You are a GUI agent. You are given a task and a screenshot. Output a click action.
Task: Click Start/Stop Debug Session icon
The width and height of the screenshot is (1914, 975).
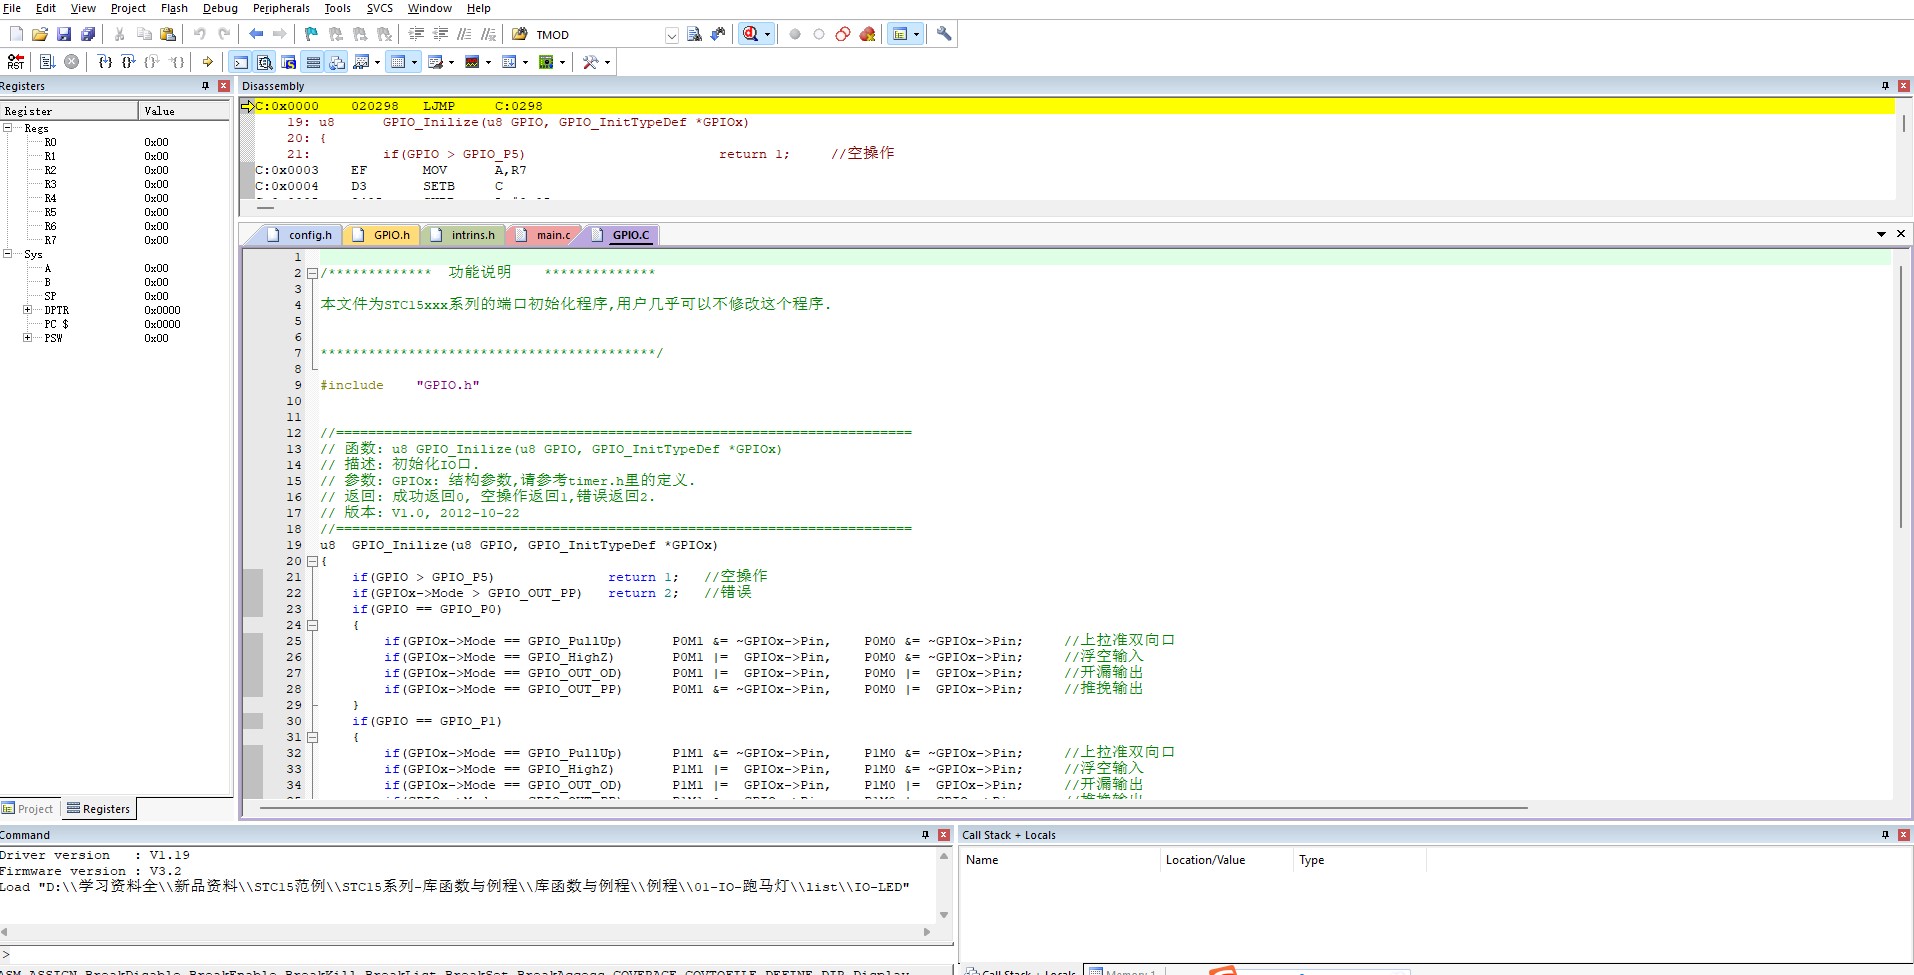(750, 34)
